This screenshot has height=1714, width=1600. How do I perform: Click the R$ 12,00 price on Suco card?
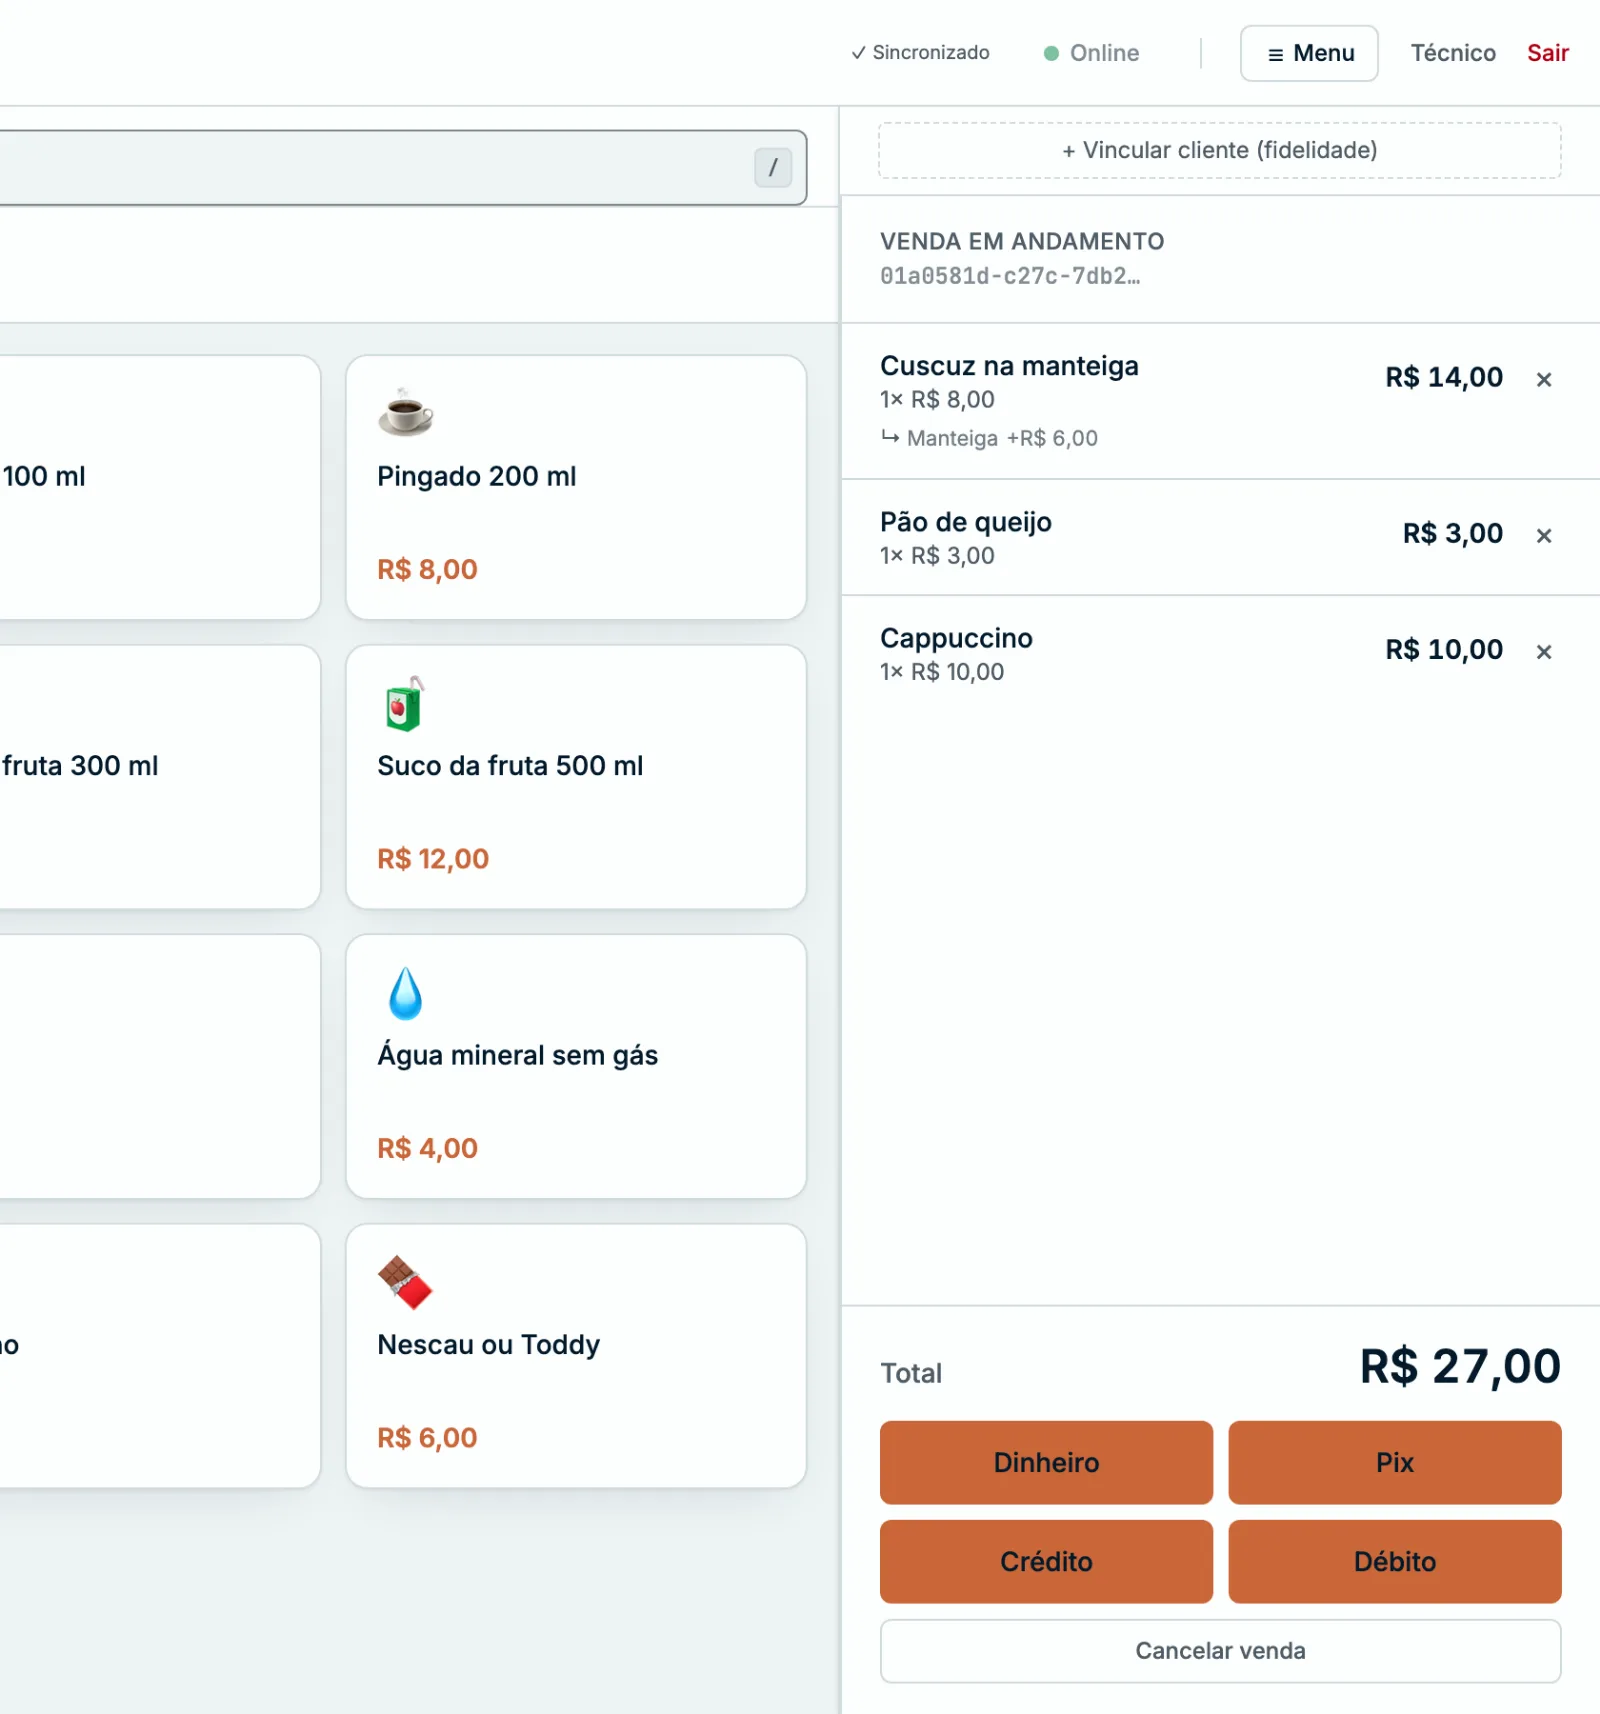point(433,859)
